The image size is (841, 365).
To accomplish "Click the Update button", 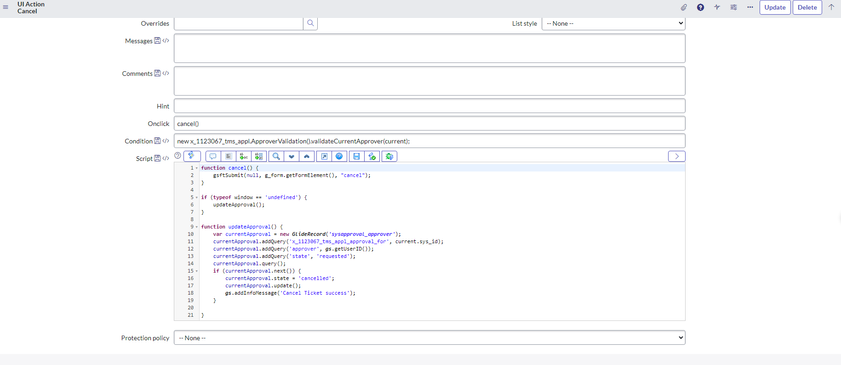I will pyautogui.click(x=774, y=8).
